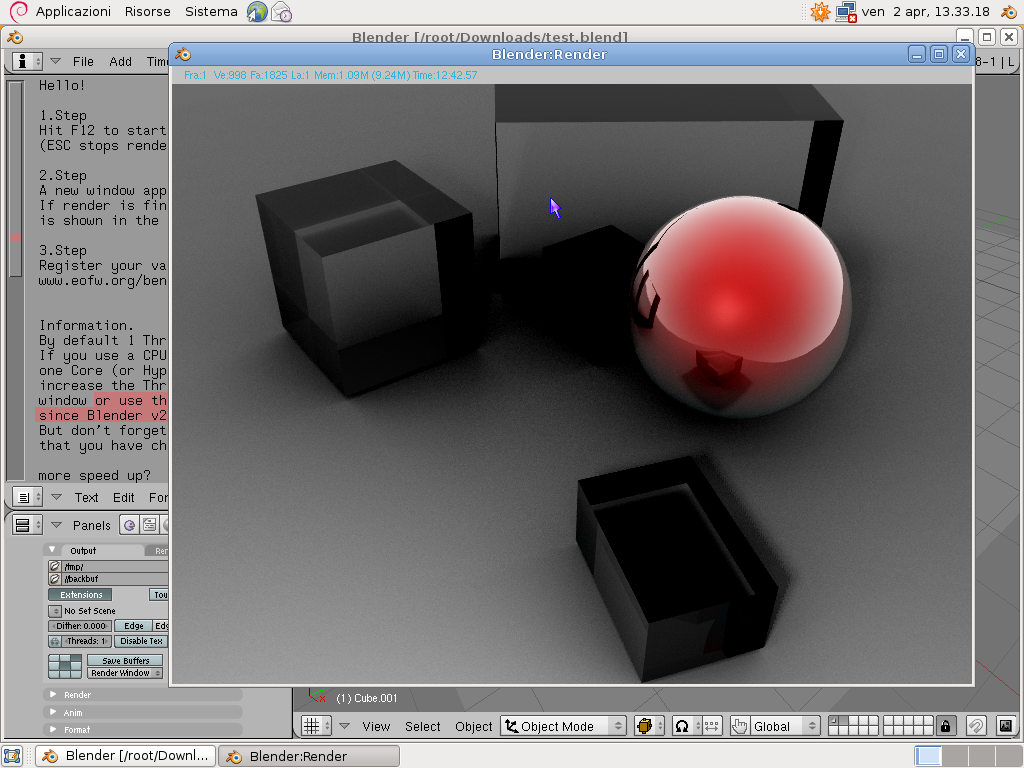Open the Buttons window type selector
1024x768 pixels.
pos(27,525)
